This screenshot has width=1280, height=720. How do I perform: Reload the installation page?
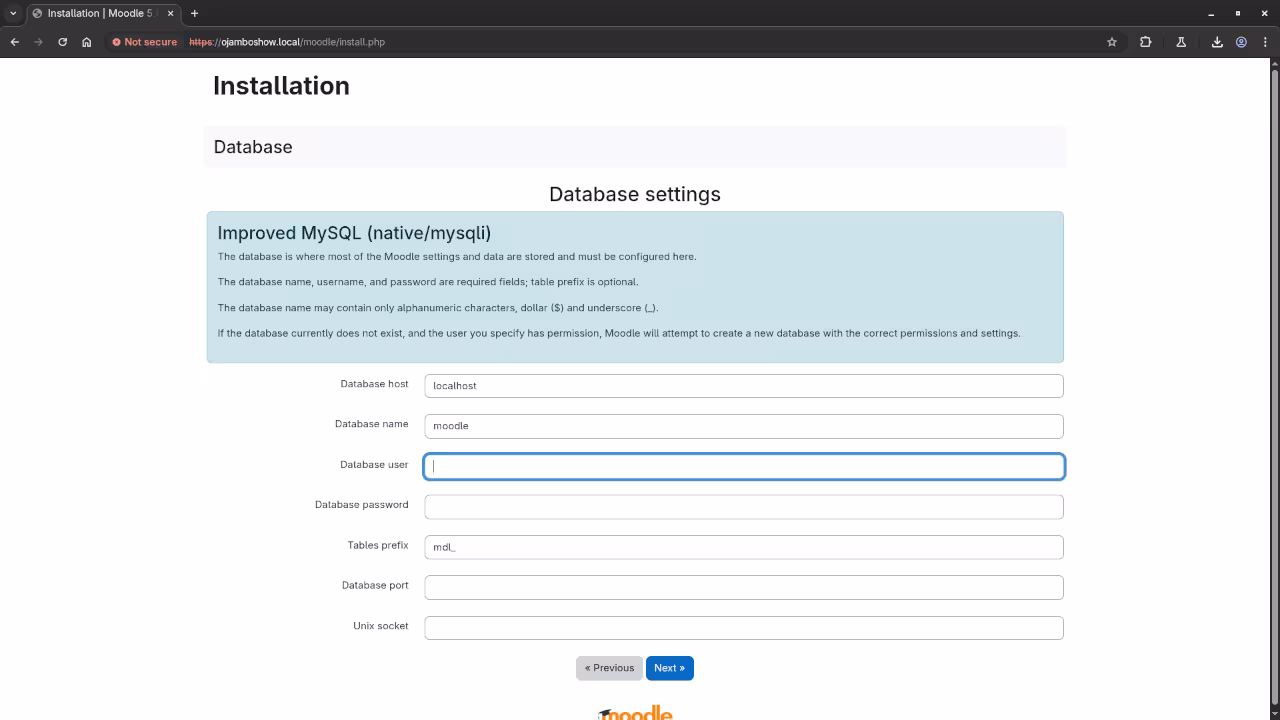(x=62, y=42)
